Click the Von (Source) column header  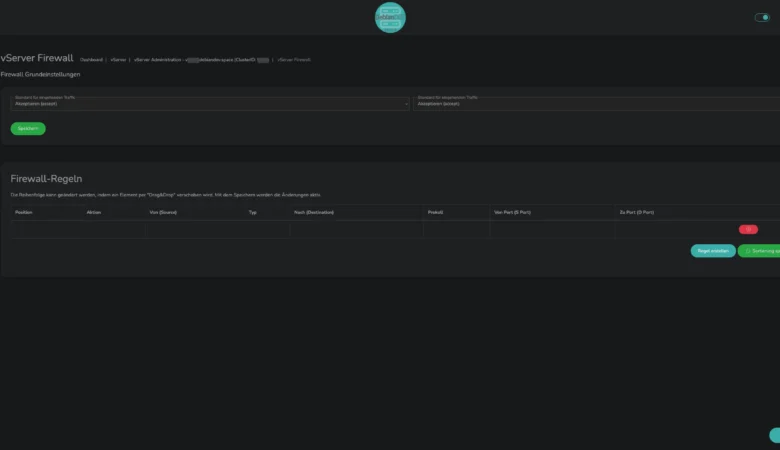163,212
